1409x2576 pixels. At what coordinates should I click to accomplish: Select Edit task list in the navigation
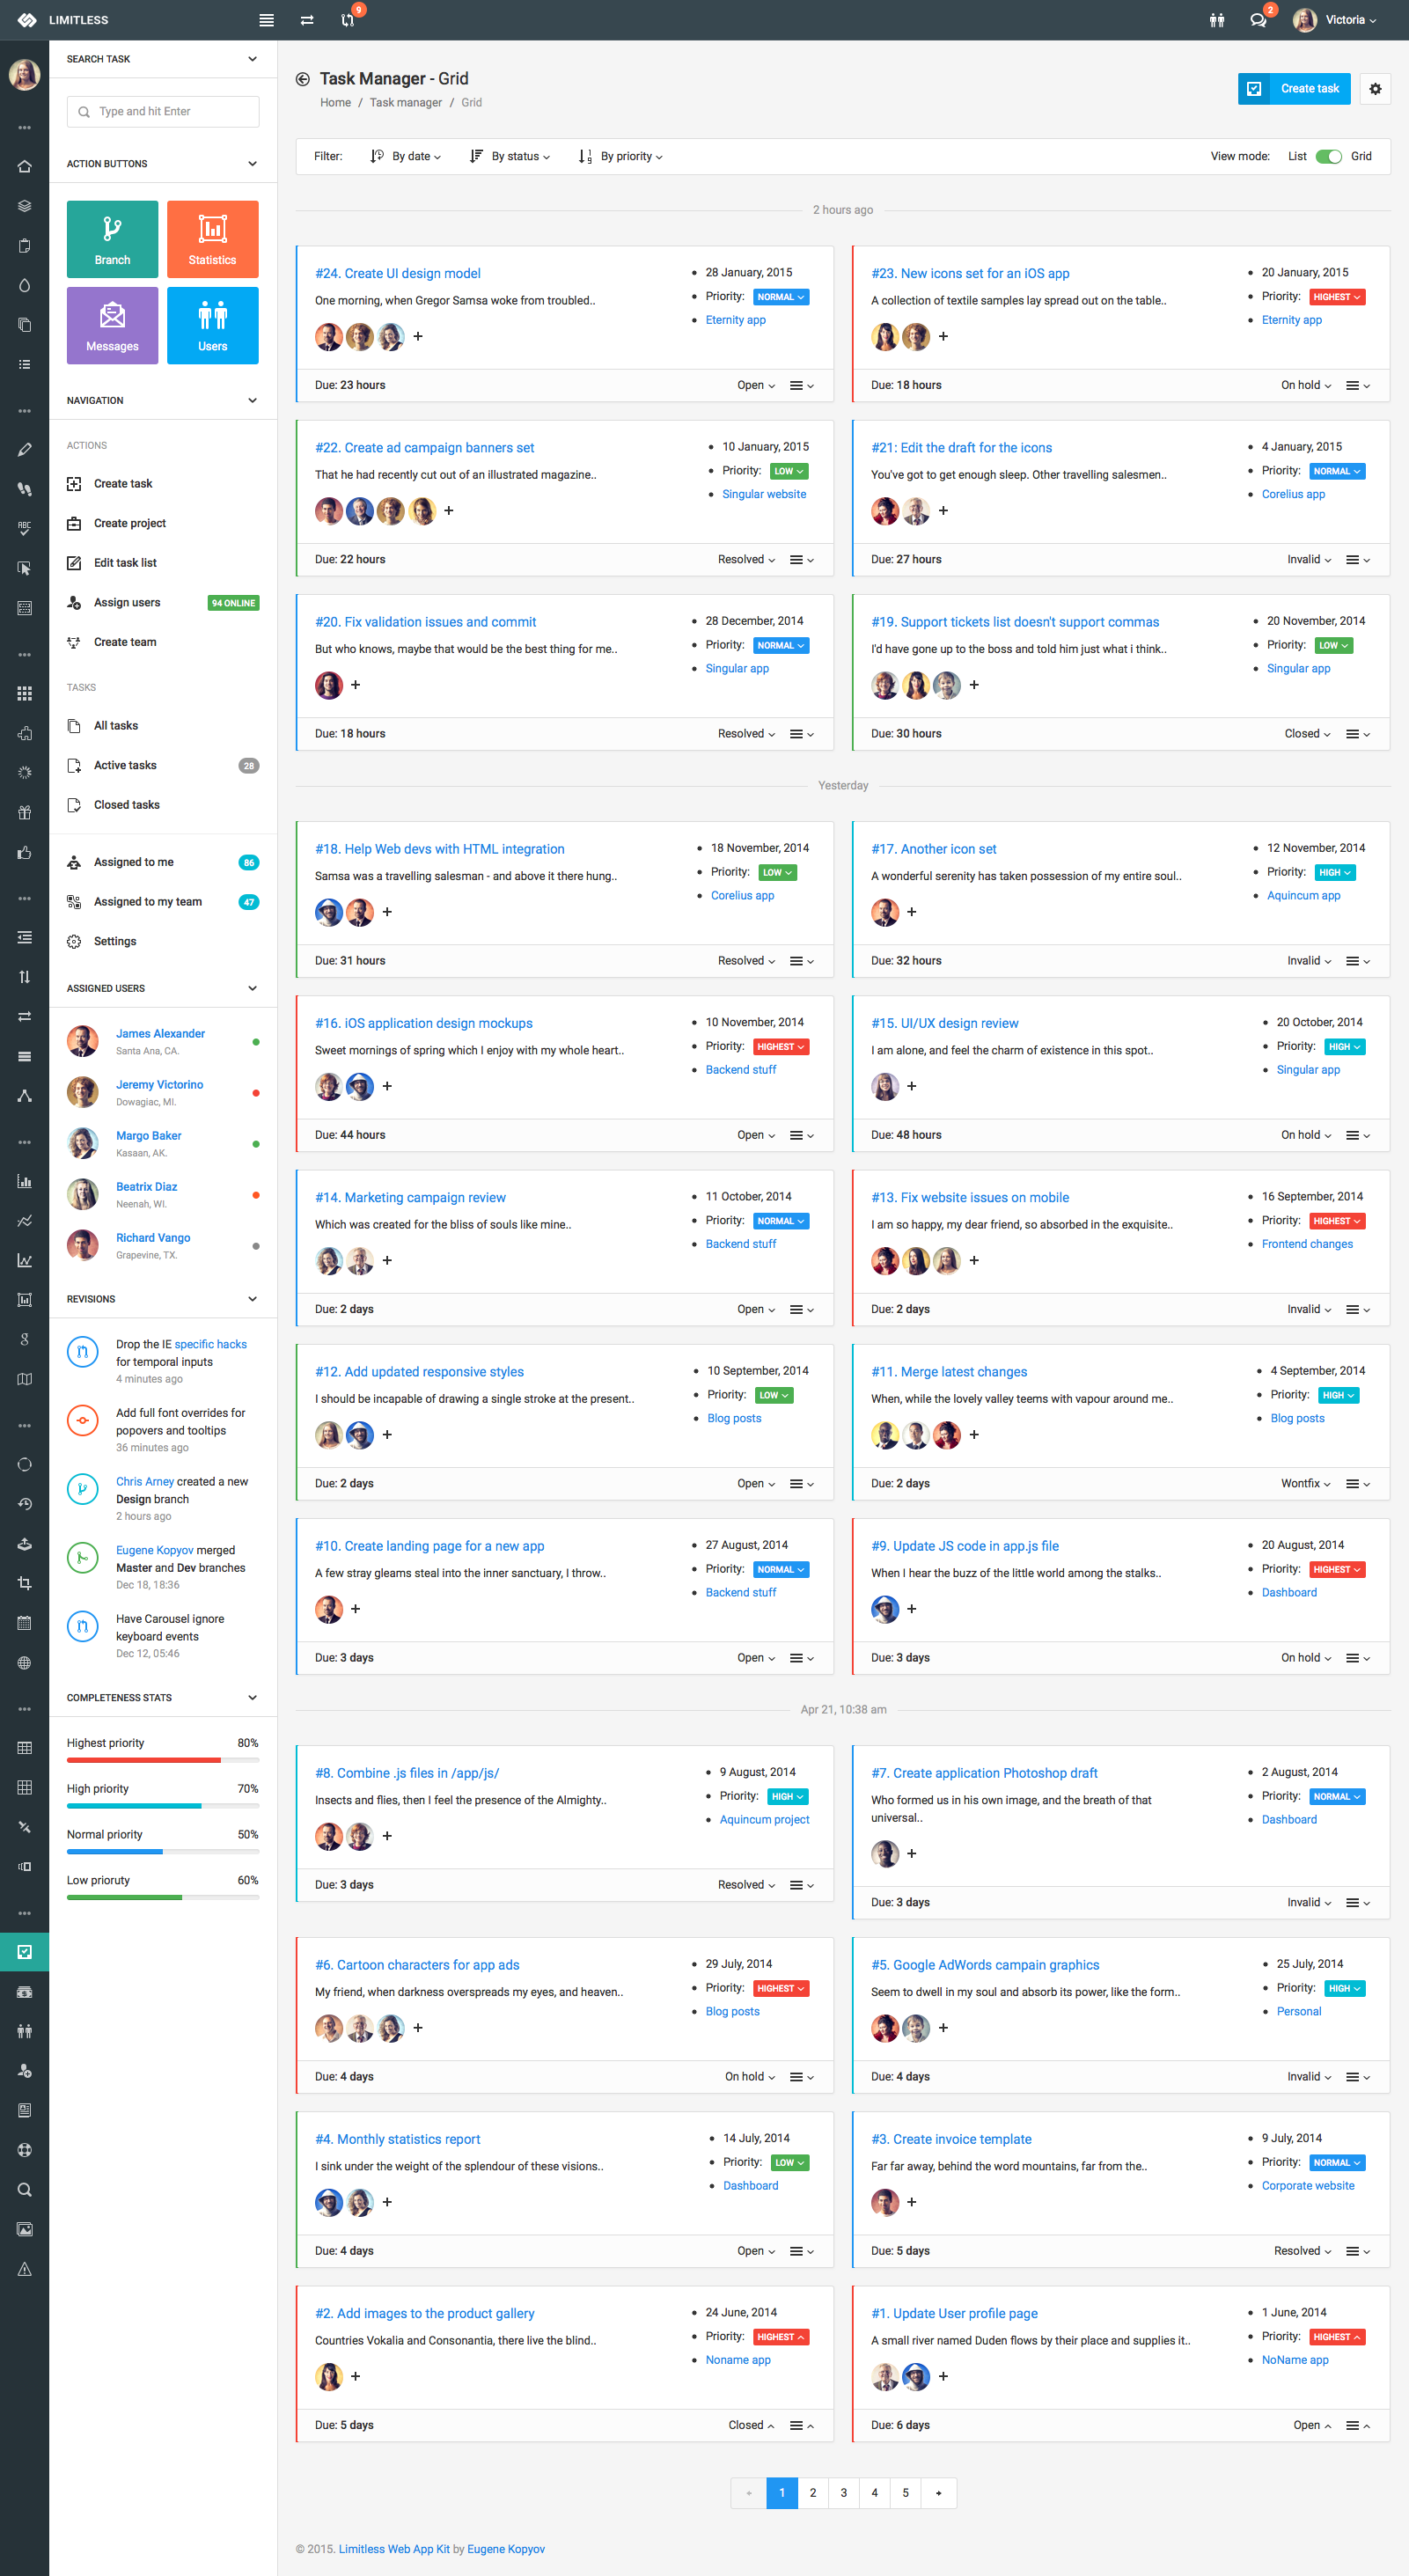[x=163, y=563]
